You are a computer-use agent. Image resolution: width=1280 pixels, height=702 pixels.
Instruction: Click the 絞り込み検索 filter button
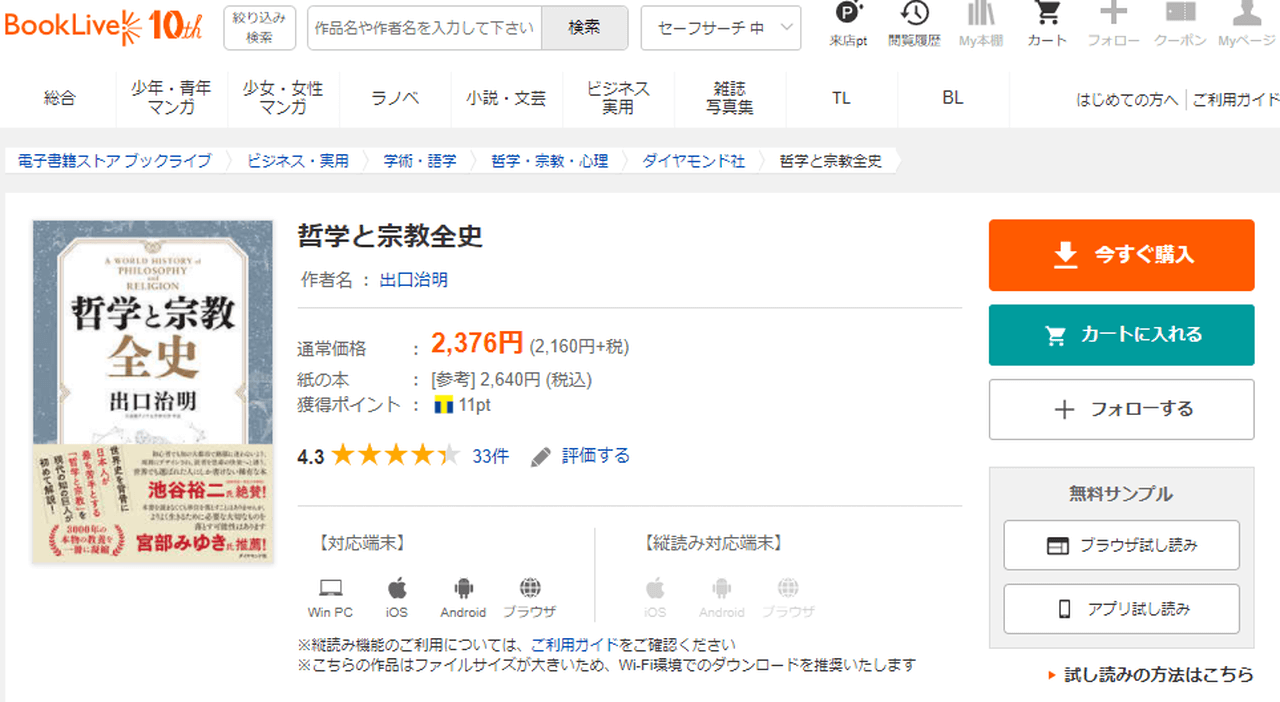click(259, 27)
